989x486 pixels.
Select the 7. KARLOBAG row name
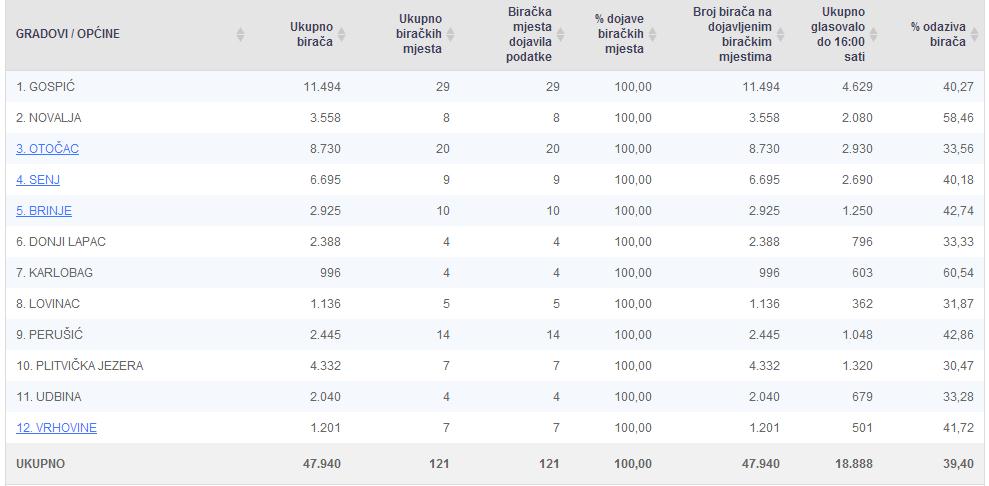point(54,273)
